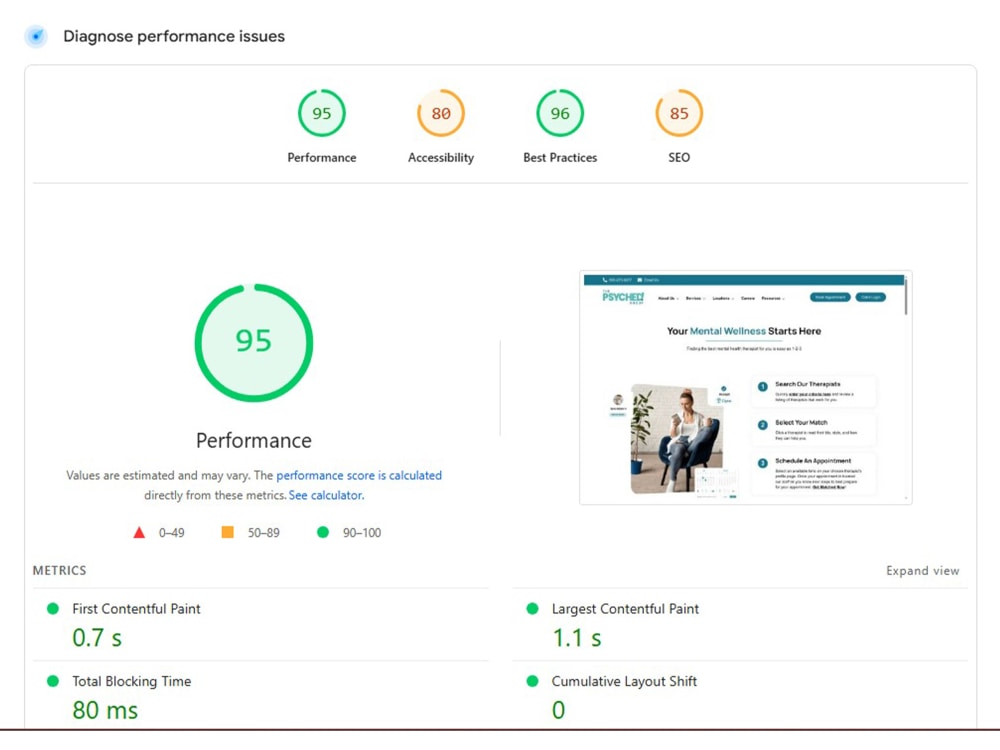This screenshot has width=1000, height=750.
Task: Click green dot beside Cumulative Layout Shift
Action: 533,681
